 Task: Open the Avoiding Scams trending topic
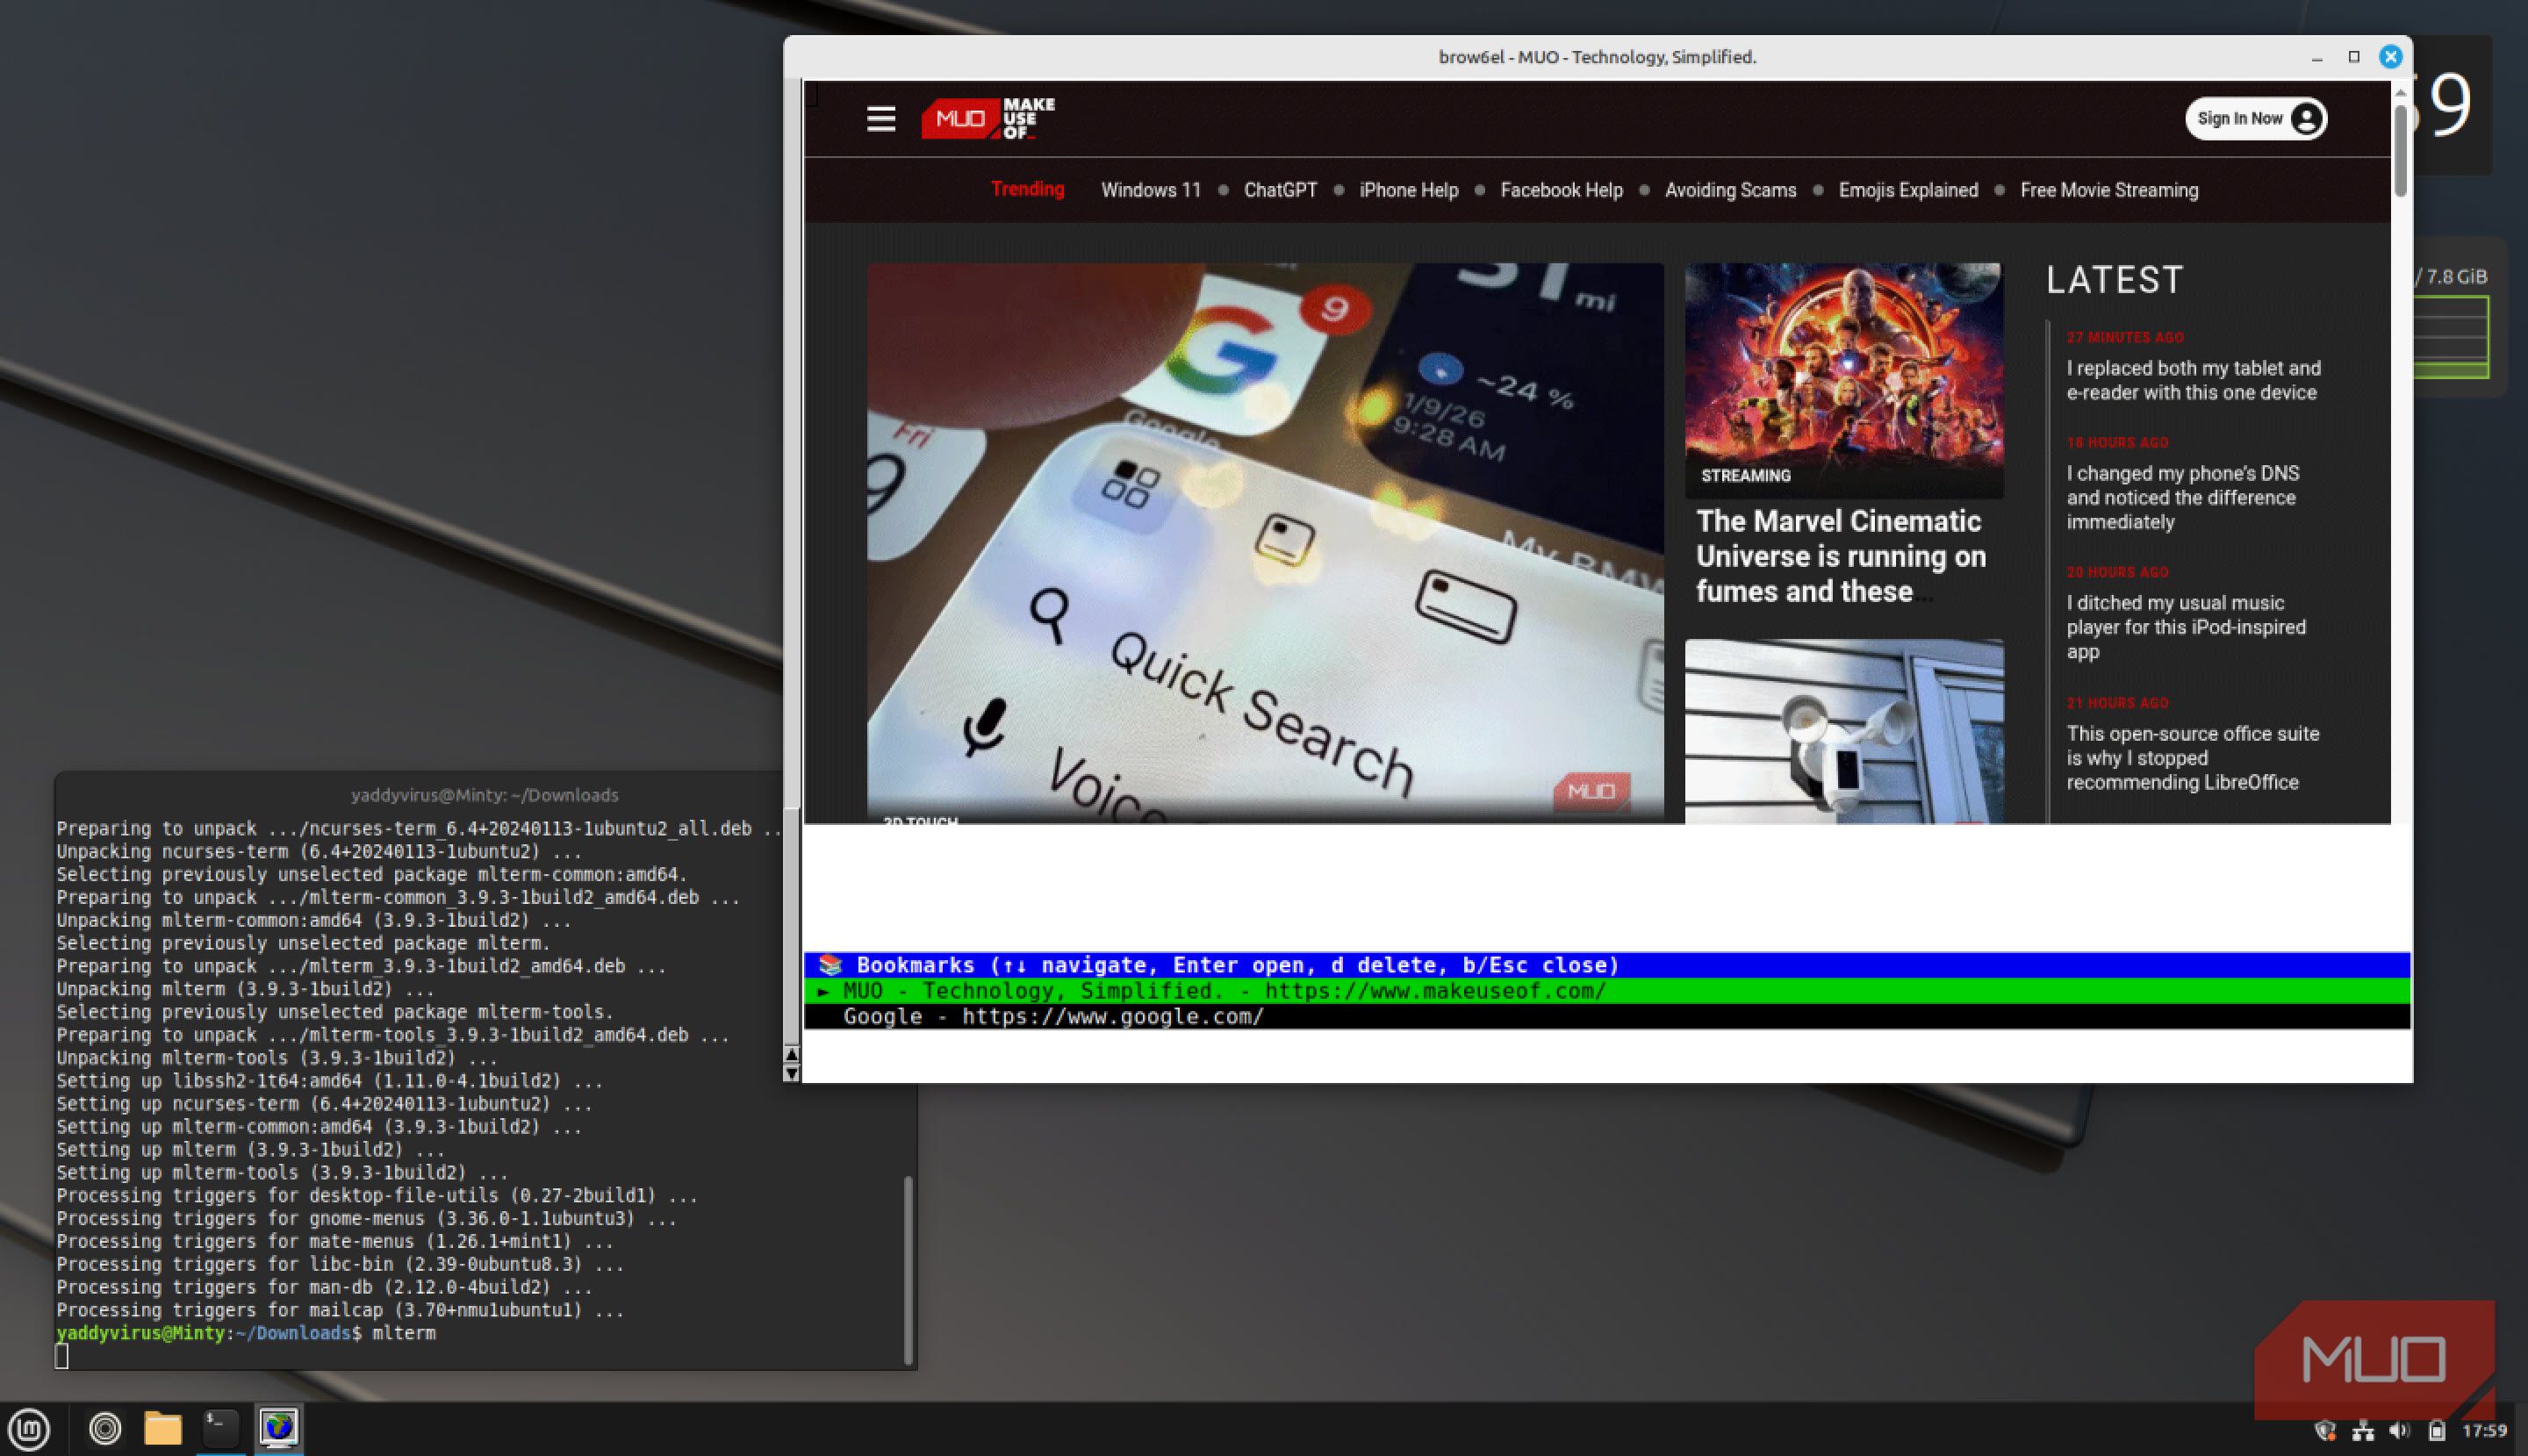click(1730, 190)
